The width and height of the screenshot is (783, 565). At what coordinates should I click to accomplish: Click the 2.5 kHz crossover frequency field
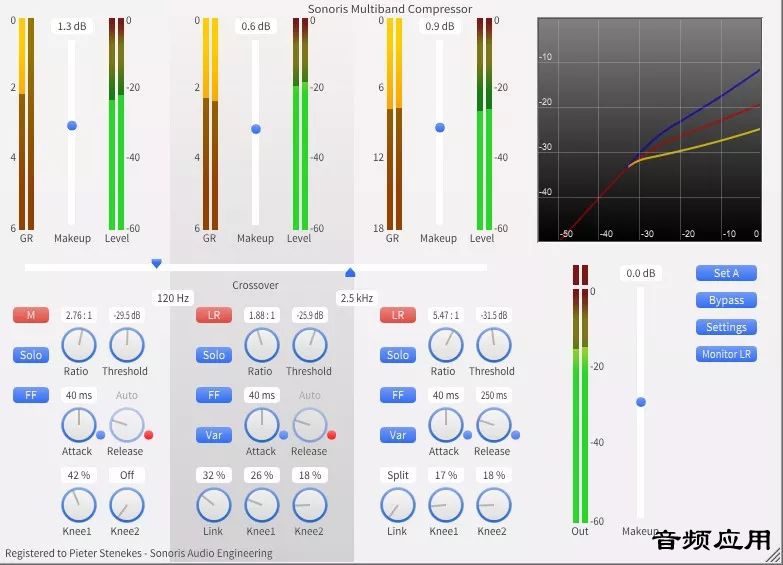coord(357,298)
